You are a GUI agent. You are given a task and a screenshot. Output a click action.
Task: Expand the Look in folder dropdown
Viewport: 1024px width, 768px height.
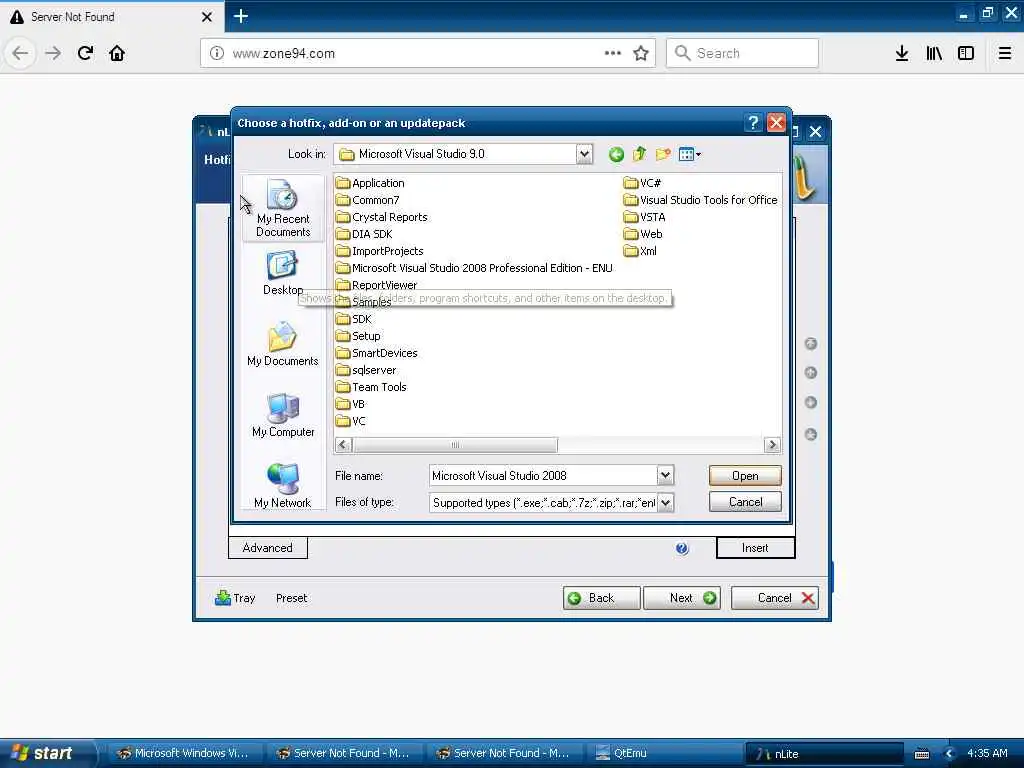point(584,154)
